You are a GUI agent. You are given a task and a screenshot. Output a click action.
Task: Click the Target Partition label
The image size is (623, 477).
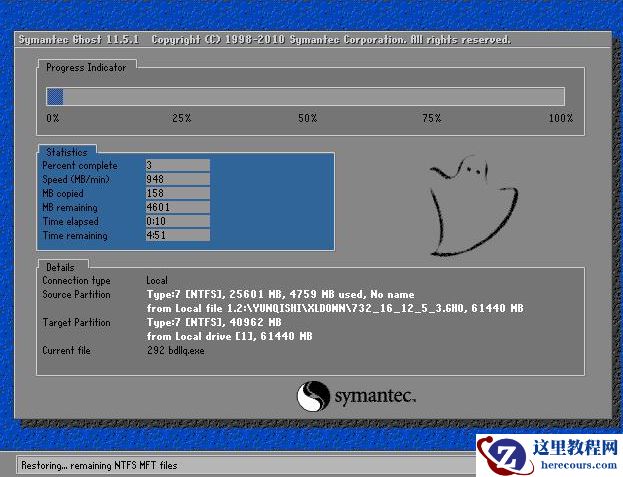[76, 323]
